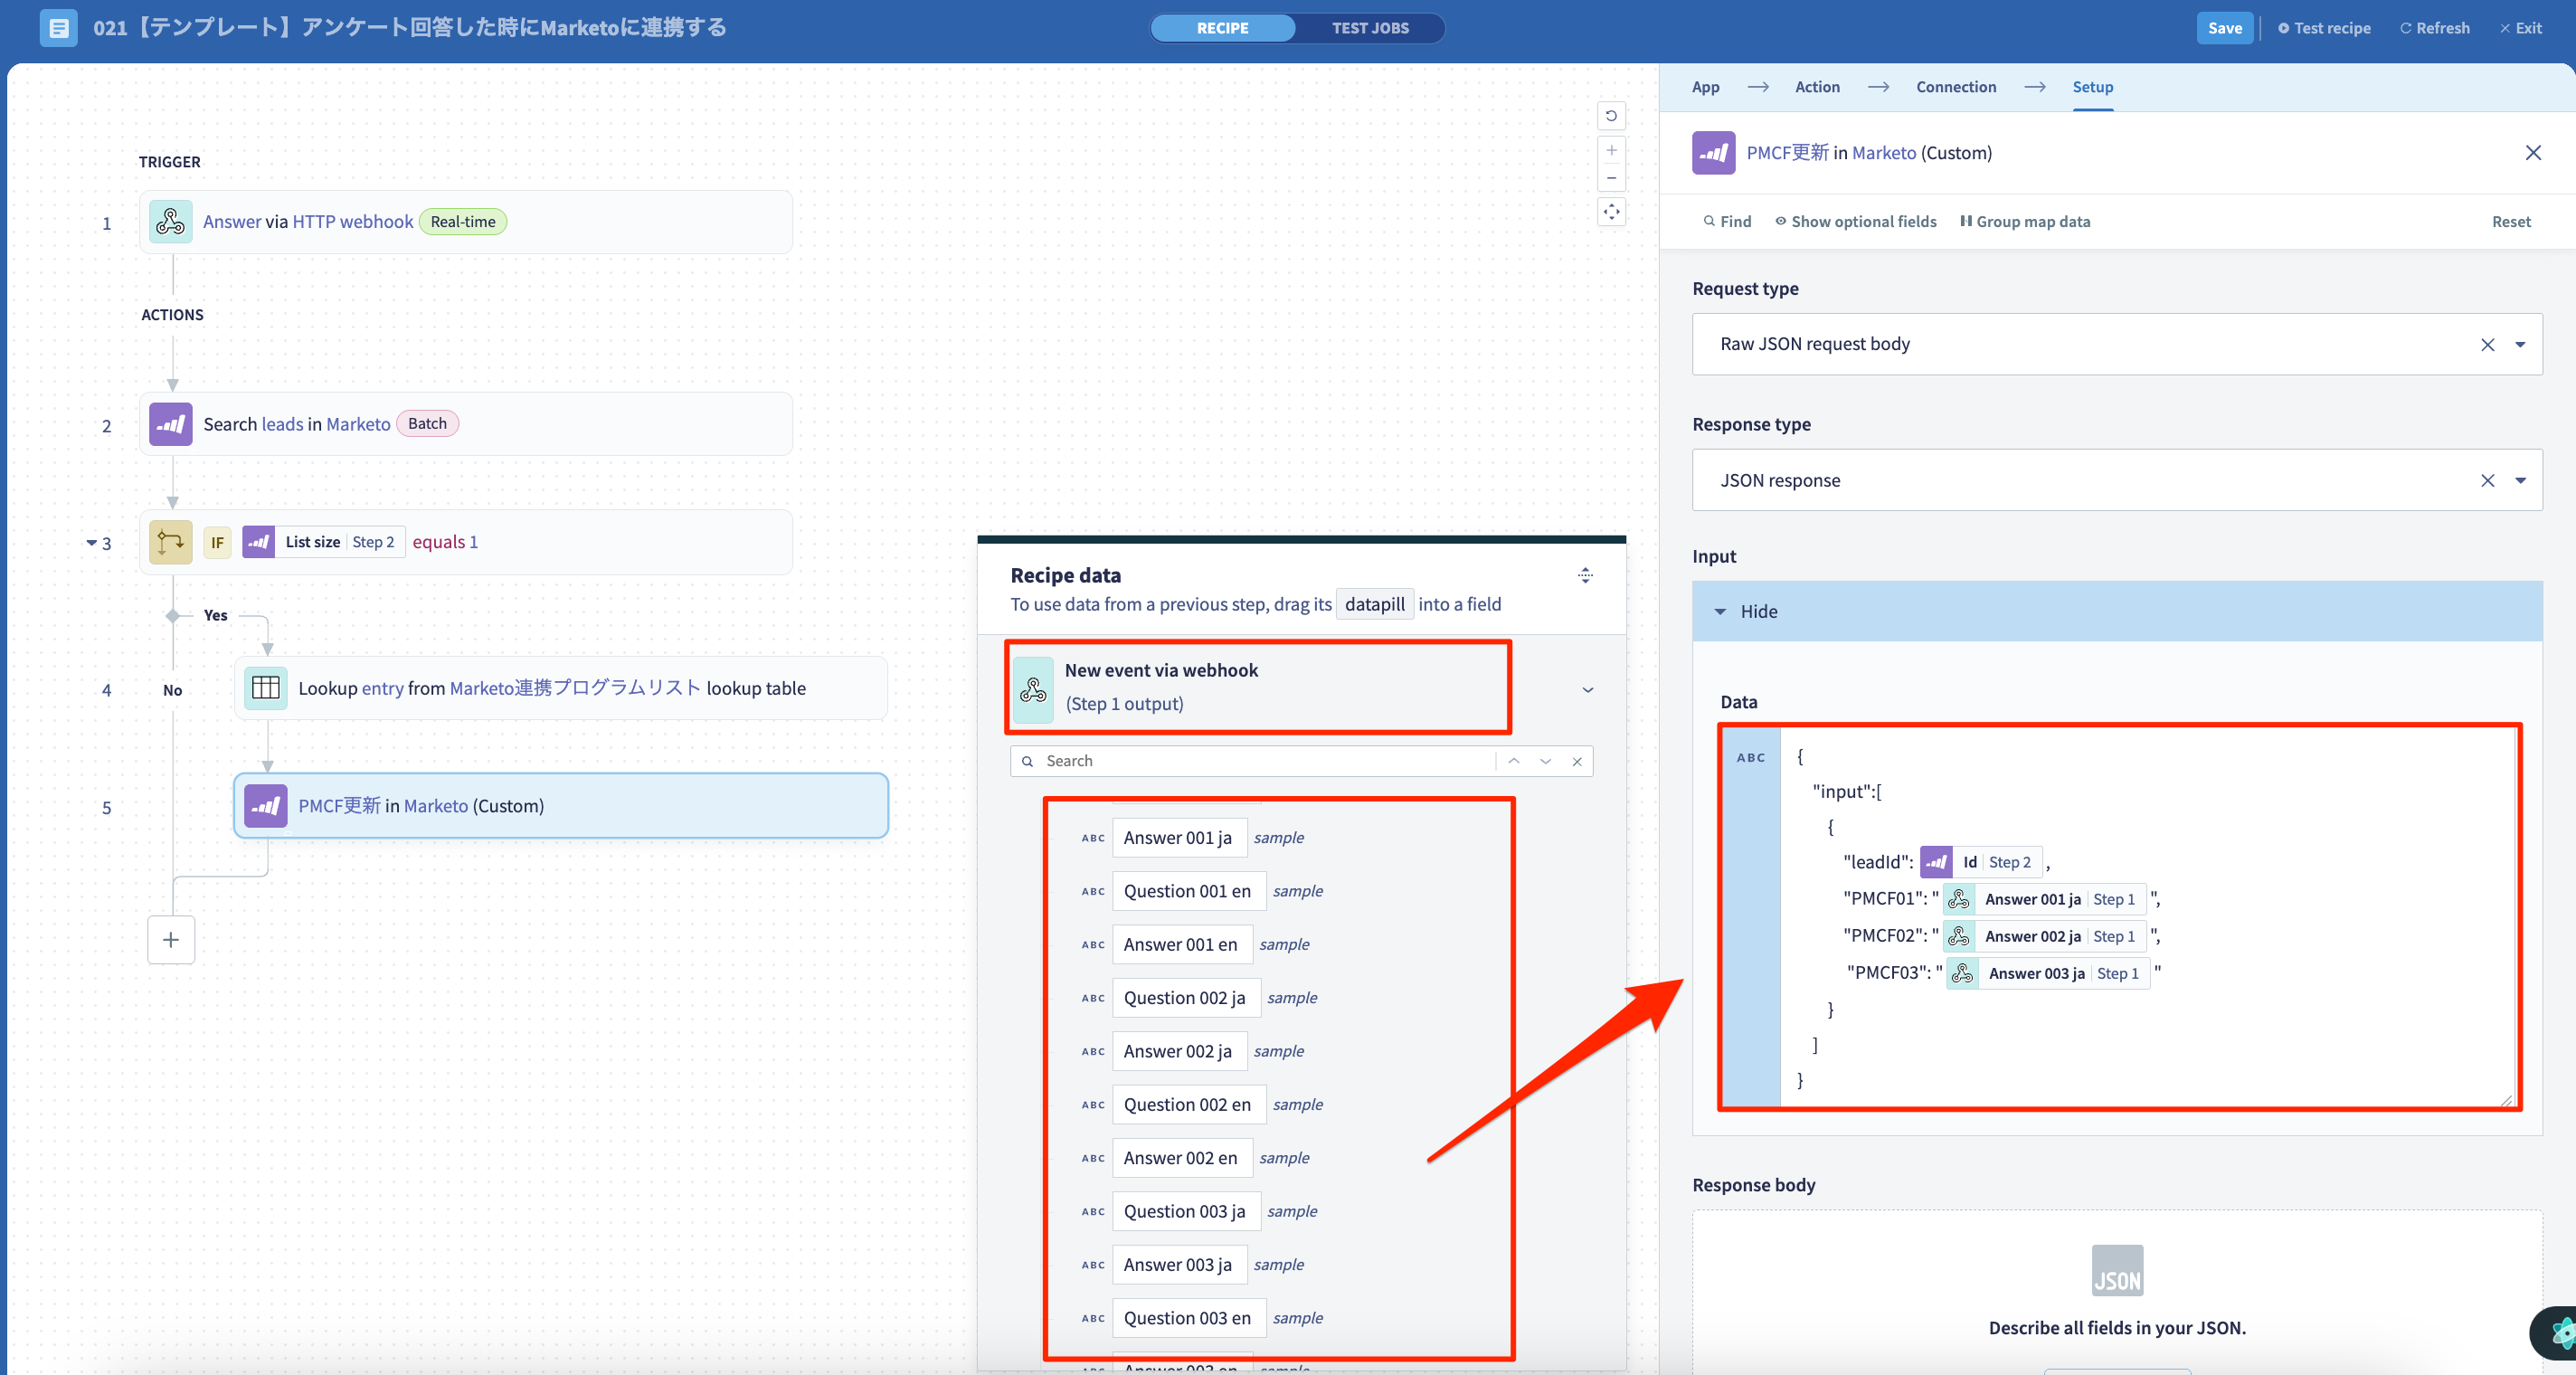Switch to the RECIPE tab
Screen dimensions: 2576x1375
click(x=1222, y=28)
